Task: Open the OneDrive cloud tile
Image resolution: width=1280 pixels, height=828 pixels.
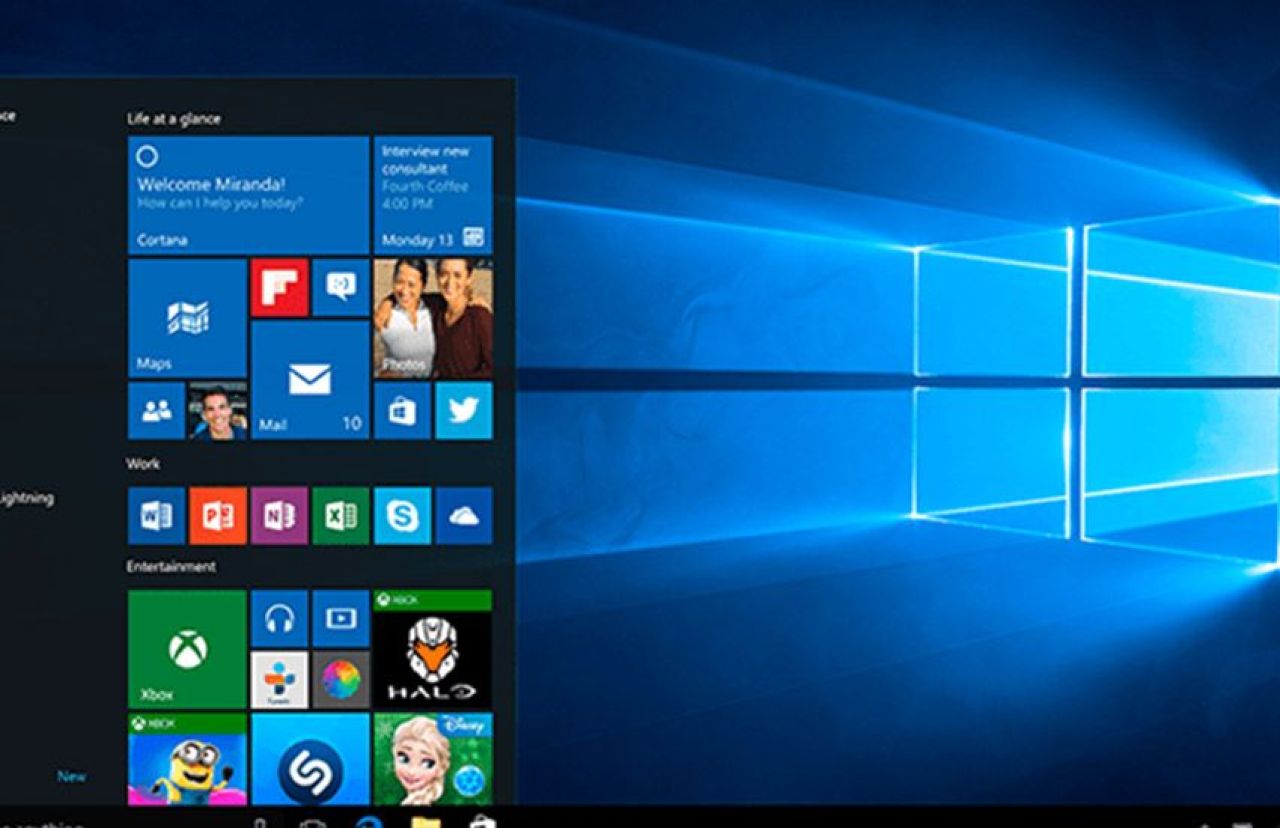Action: click(464, 516)
